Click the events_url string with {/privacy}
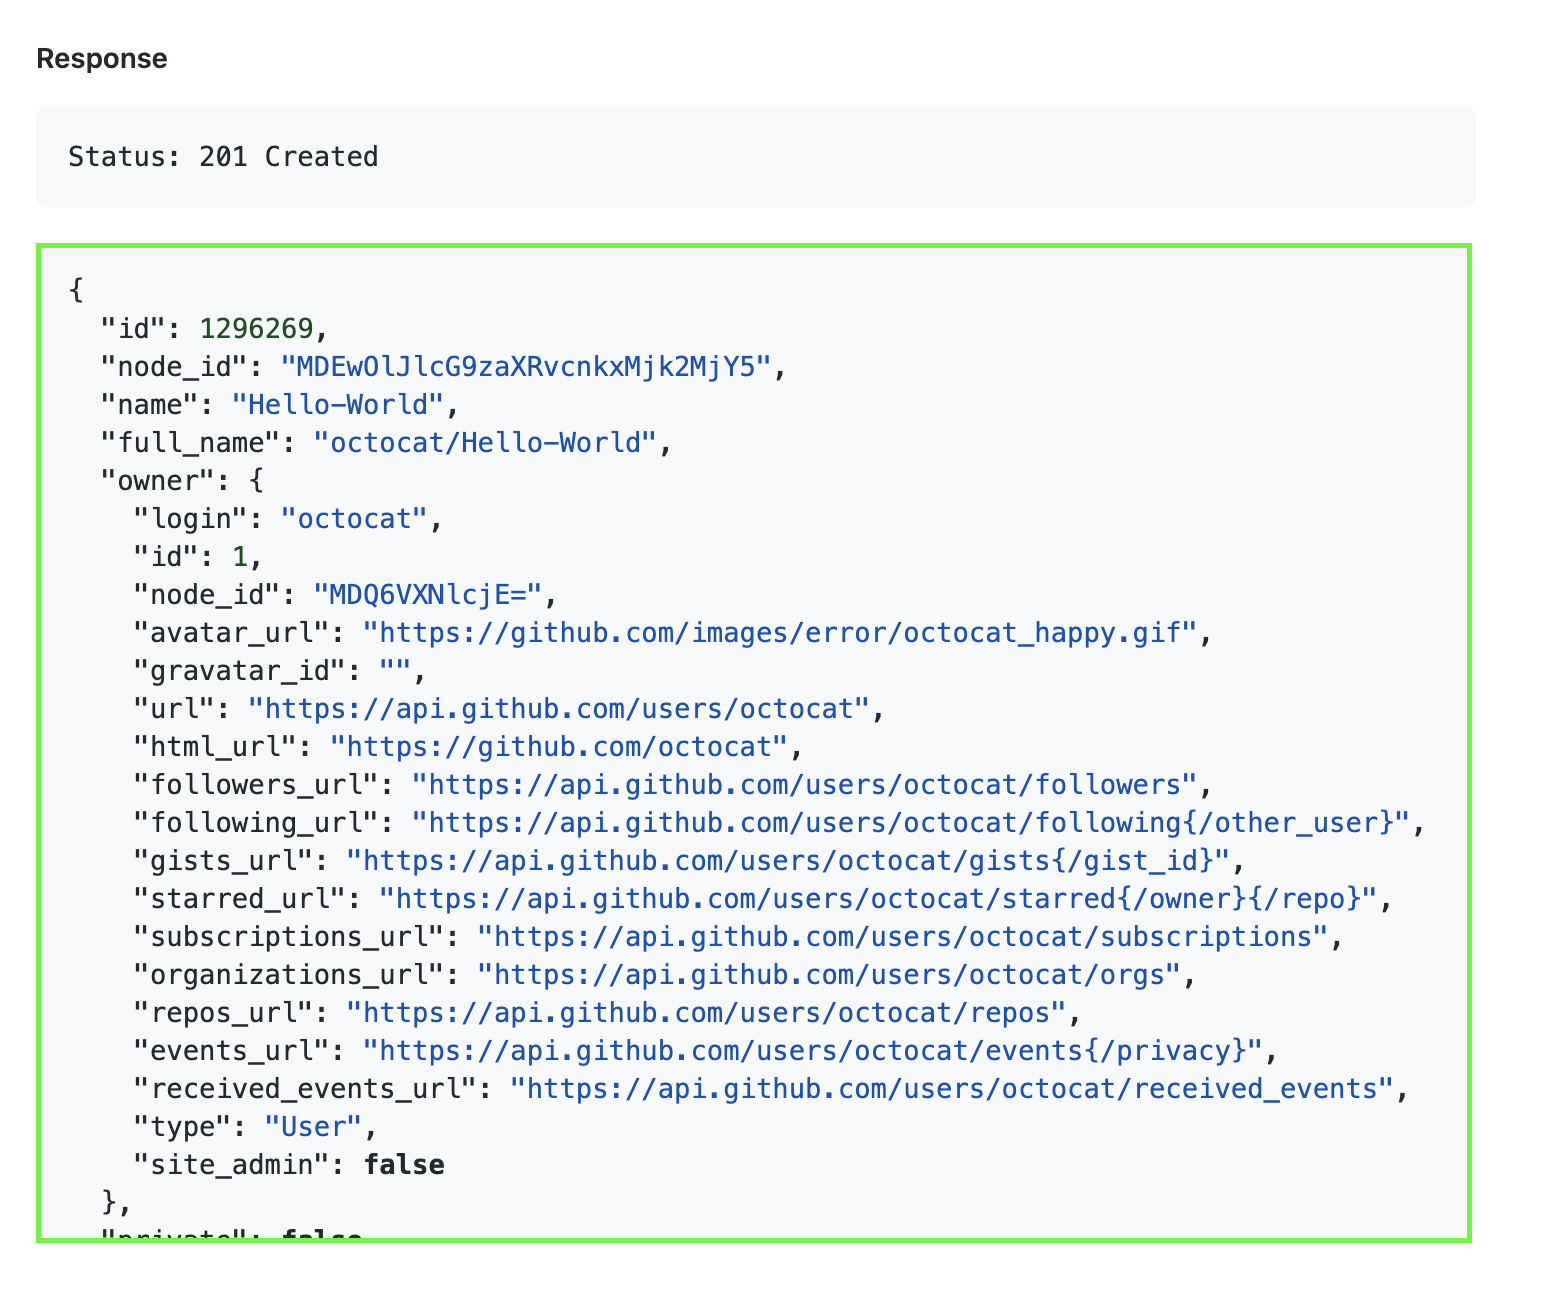This screenshot has width=1562, height=1300. 813,1050
